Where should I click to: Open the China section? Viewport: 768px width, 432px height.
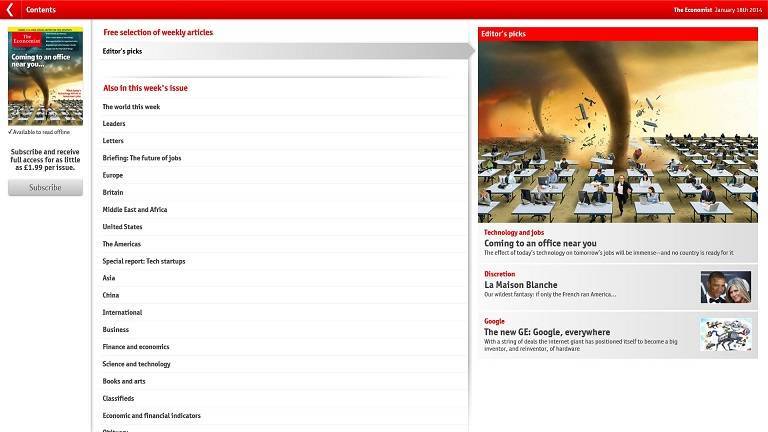pyautogui.click(x=283, y=295)
